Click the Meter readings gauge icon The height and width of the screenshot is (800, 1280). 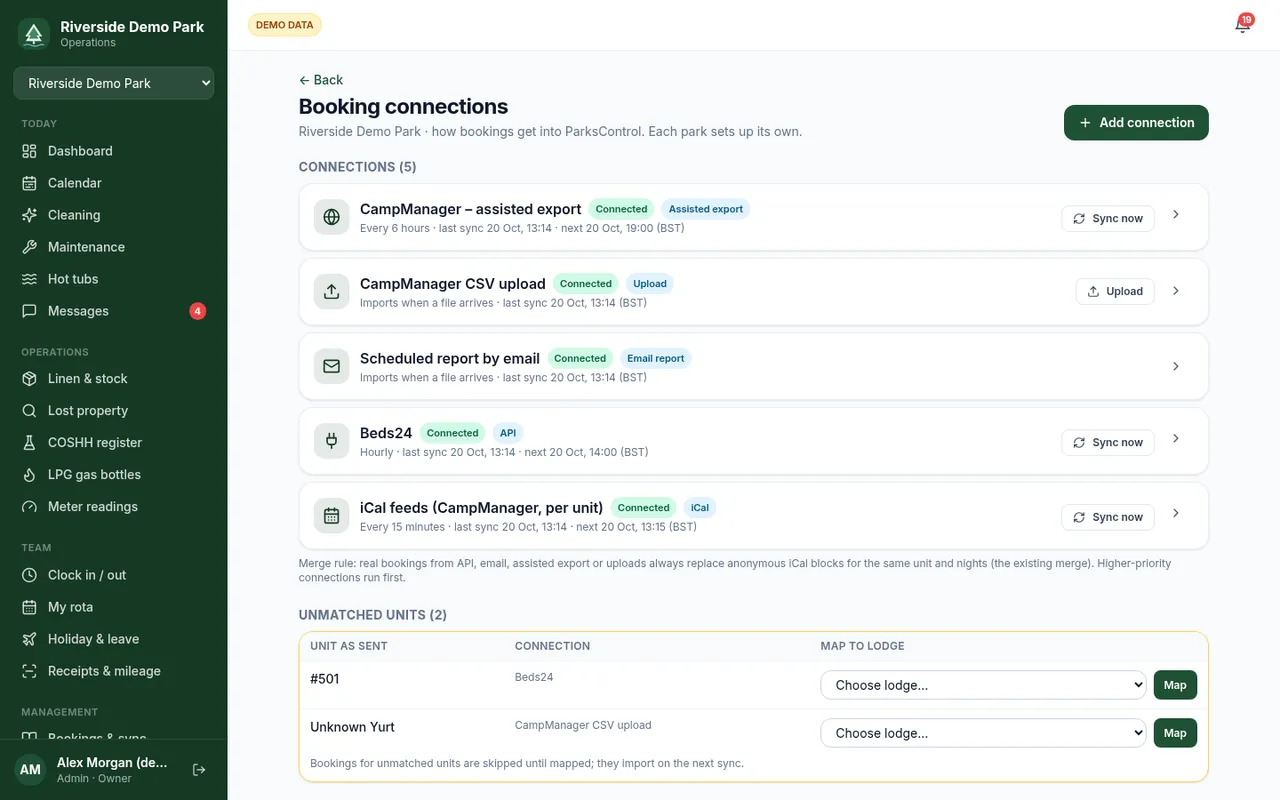[x=29, y=507]
